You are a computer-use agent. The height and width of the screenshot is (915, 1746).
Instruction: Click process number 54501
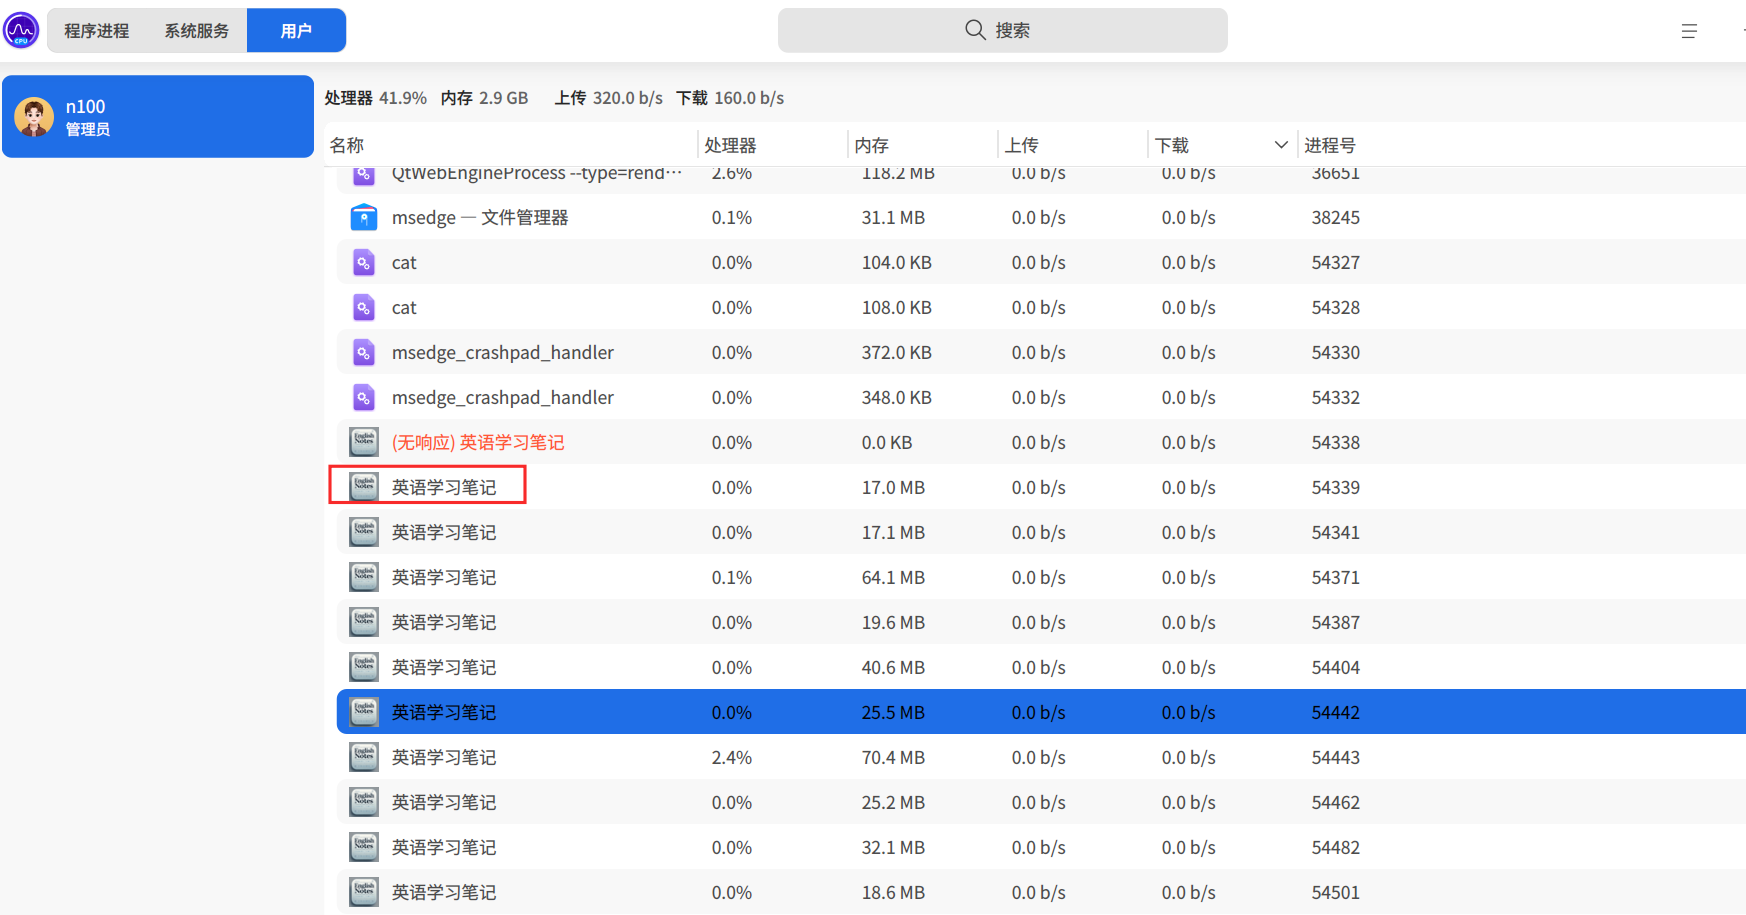(x=1336, y=892)
